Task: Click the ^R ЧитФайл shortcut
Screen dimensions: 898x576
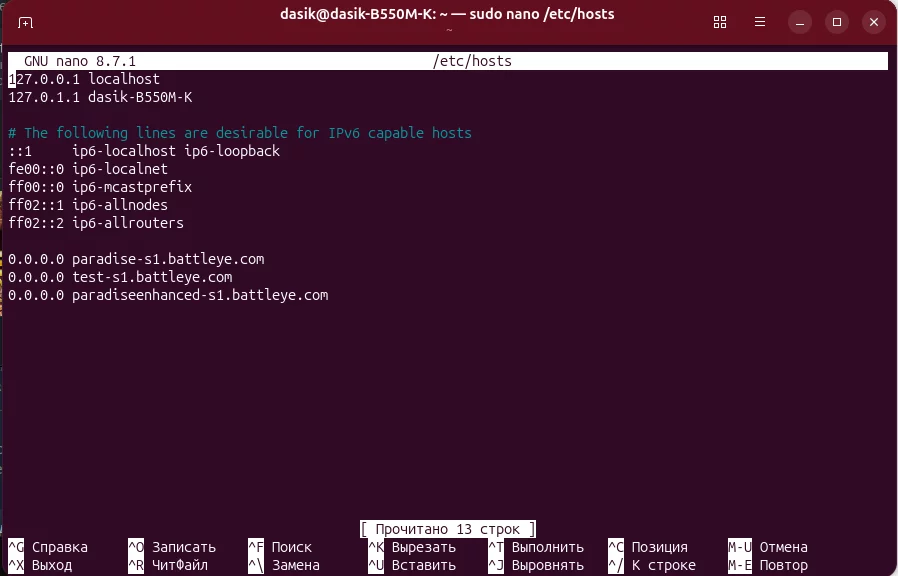Action: tap(168, 566)
